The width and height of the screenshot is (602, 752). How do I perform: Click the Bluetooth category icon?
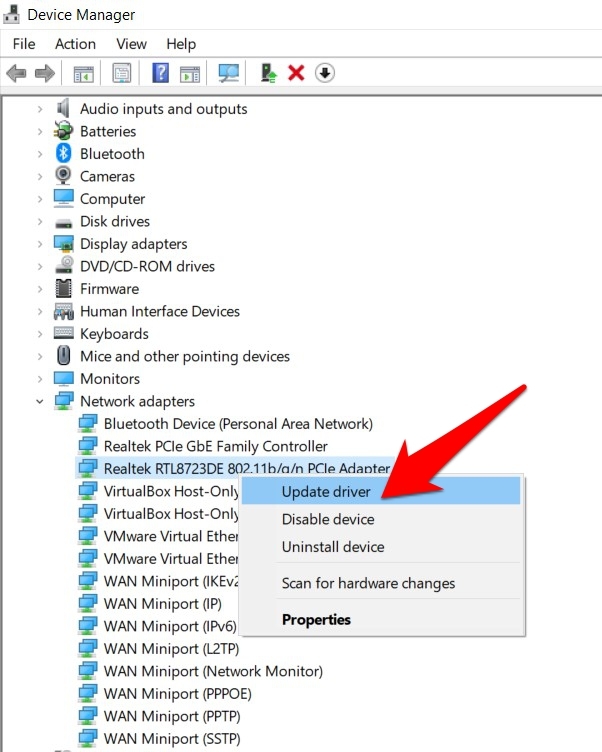(63, 153)
